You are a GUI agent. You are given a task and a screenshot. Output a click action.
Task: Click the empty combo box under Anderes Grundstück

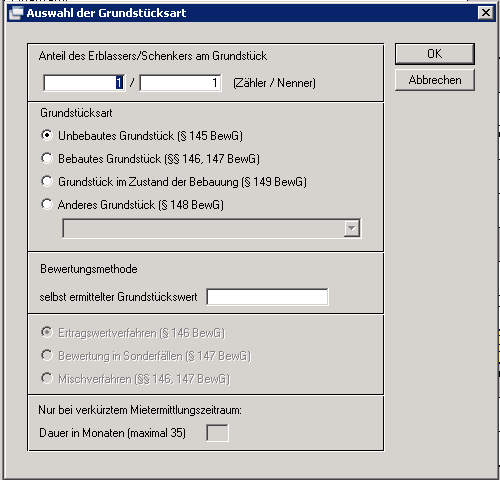pos(211,228)
